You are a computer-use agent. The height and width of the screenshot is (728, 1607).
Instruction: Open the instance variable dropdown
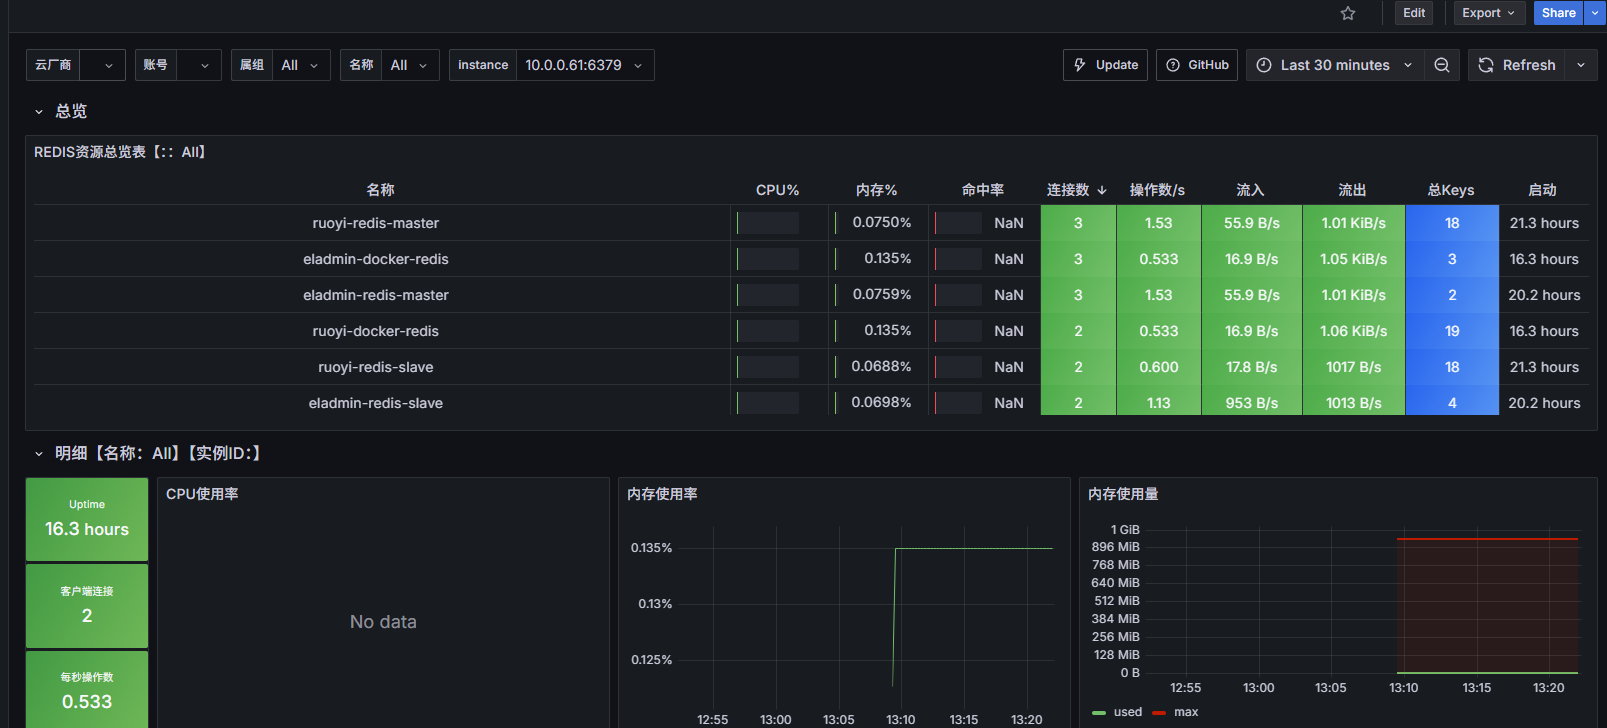pyautogui.click(x=585, y=65)
